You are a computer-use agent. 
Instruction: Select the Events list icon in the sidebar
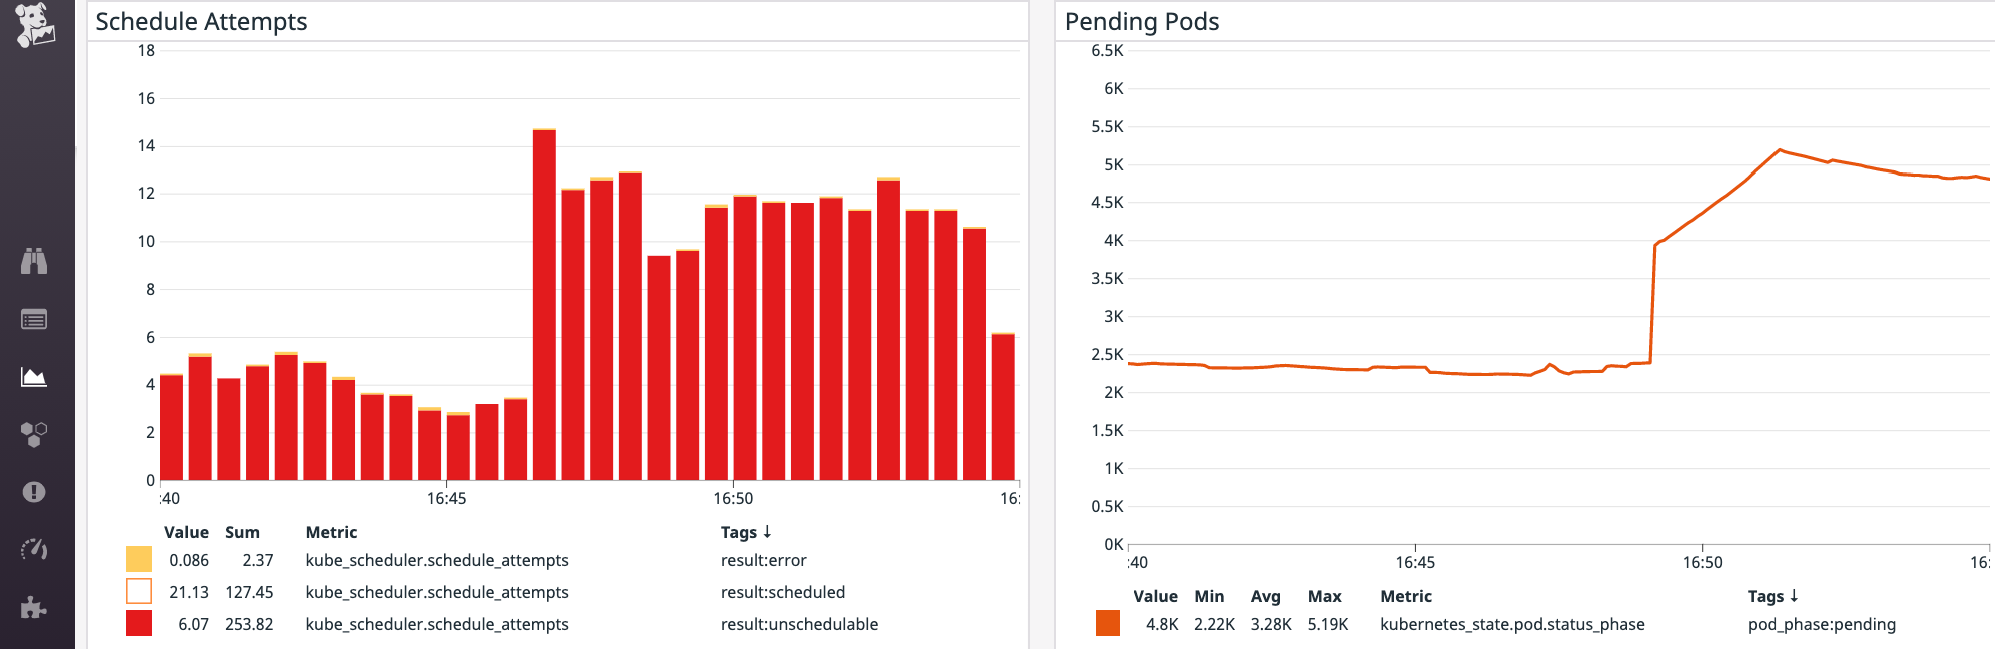click(x=35, y=319)
